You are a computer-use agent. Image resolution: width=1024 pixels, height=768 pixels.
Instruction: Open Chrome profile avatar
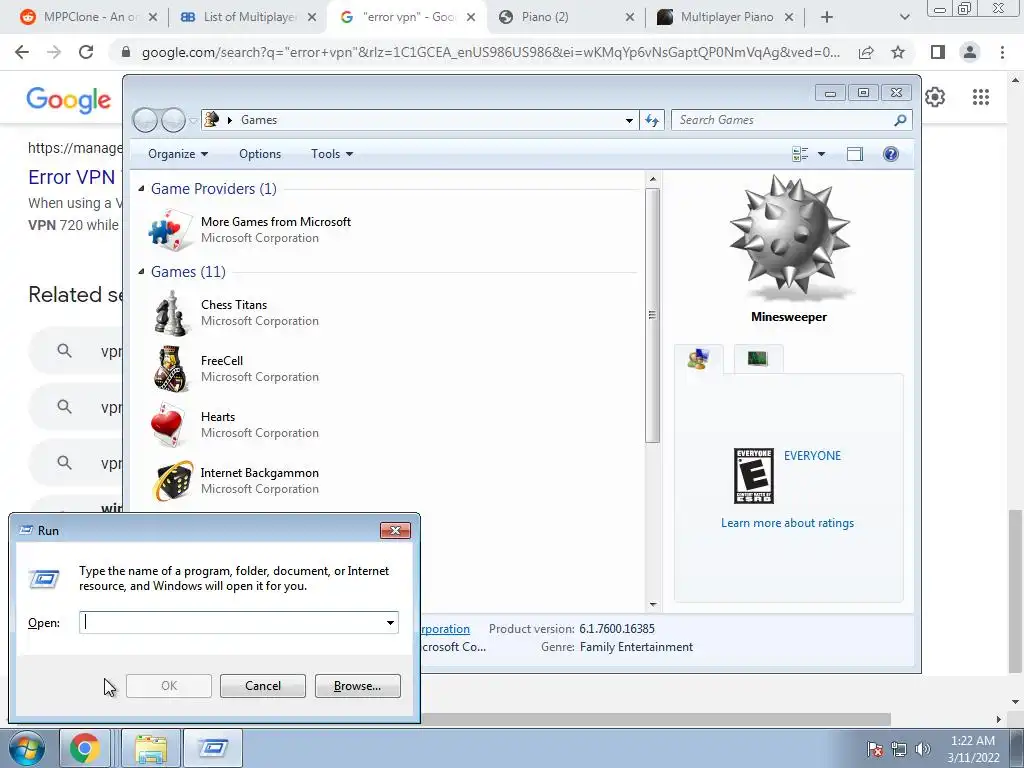pos(970,52)
